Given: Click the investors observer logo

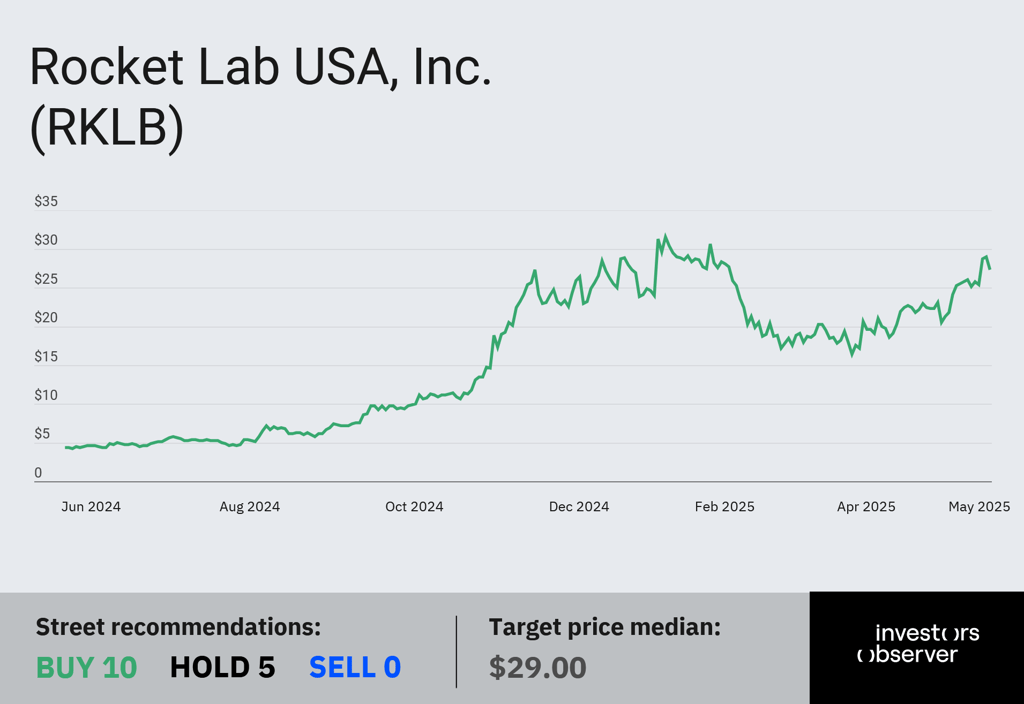Looking at the screenshot, I should point(918,643).
